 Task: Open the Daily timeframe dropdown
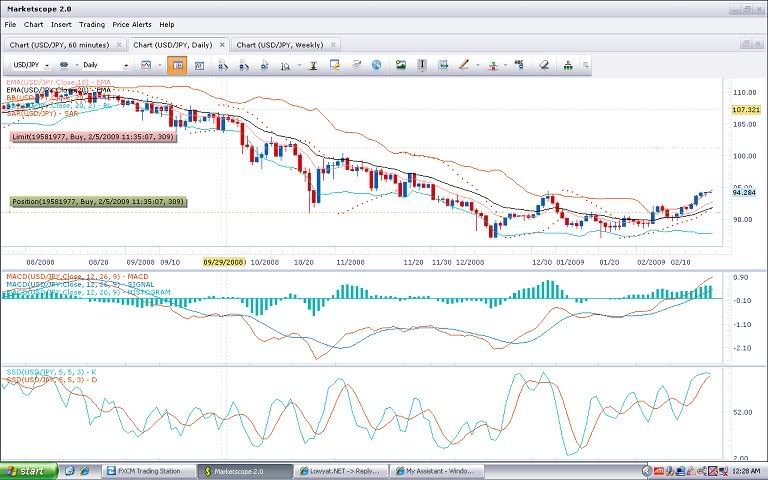[x=100, y=65]
